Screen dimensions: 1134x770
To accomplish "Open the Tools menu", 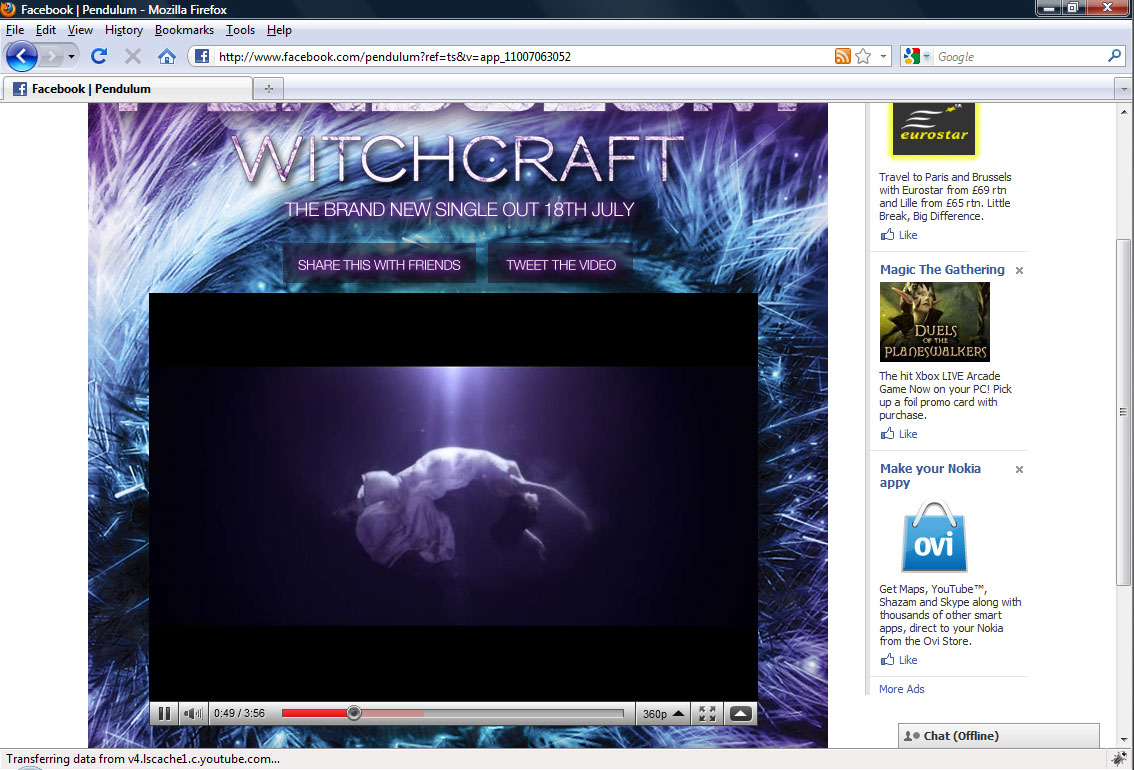I will tap(240, 30).
